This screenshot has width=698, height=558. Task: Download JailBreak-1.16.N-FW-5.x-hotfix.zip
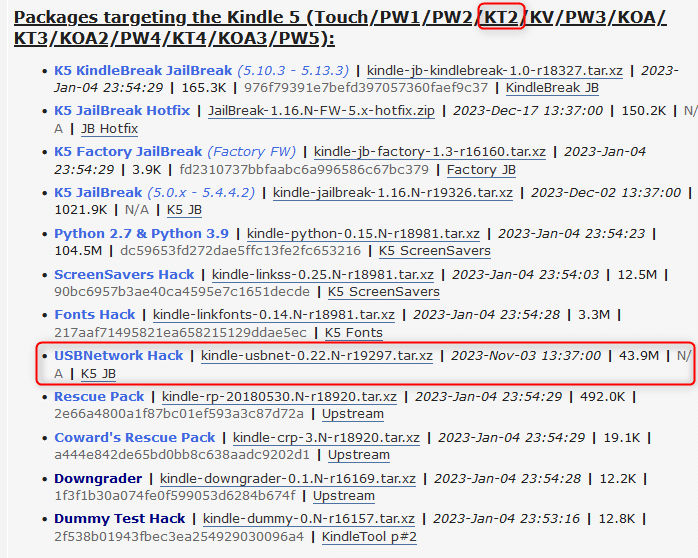click(x=321, y=110)
